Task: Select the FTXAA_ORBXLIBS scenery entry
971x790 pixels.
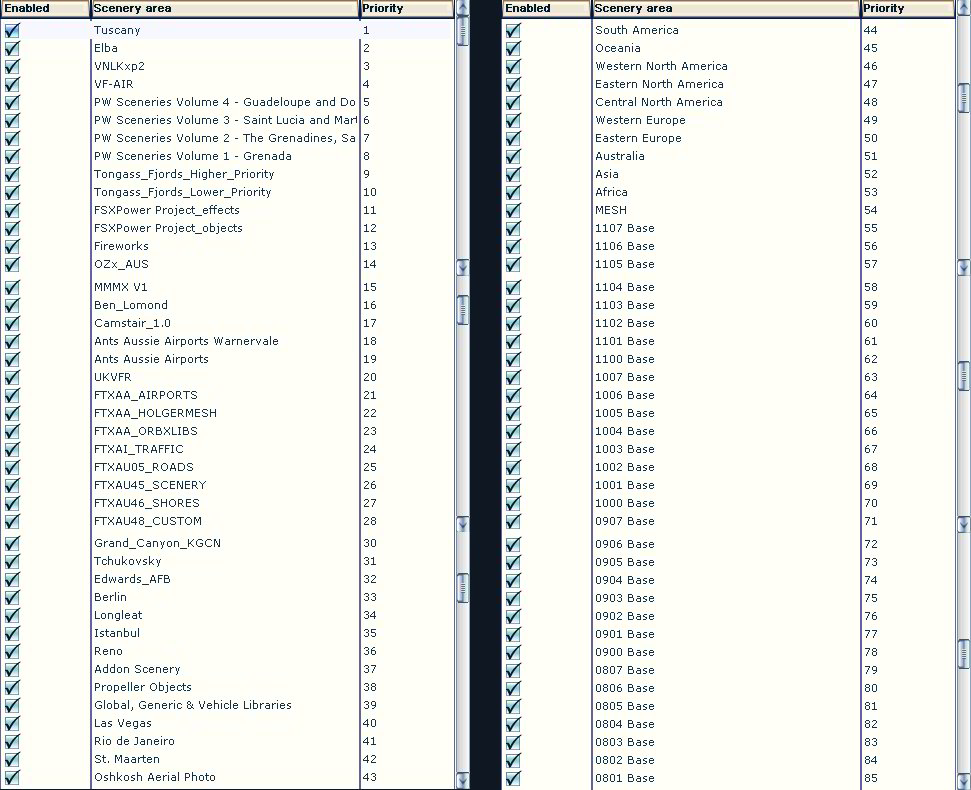Action: pos(145,431)
